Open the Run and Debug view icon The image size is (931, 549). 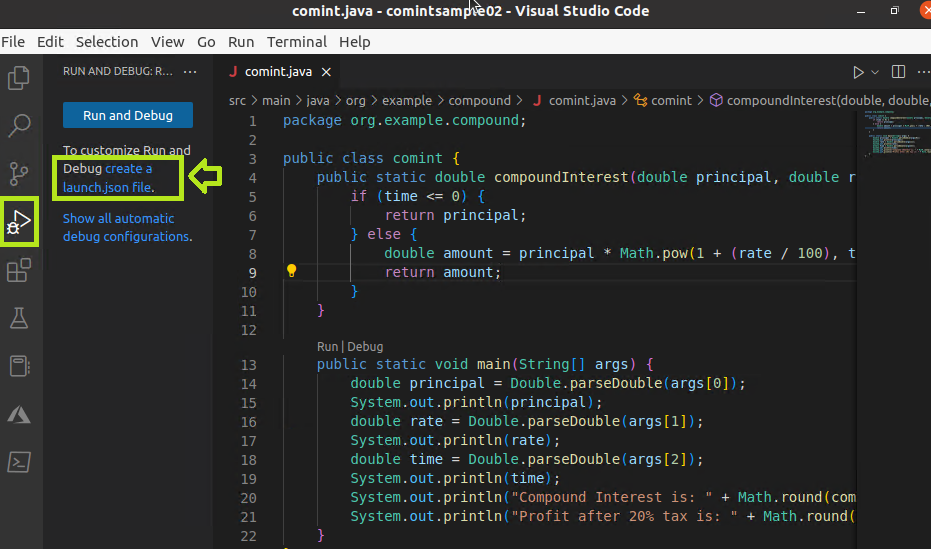point(19,221)
